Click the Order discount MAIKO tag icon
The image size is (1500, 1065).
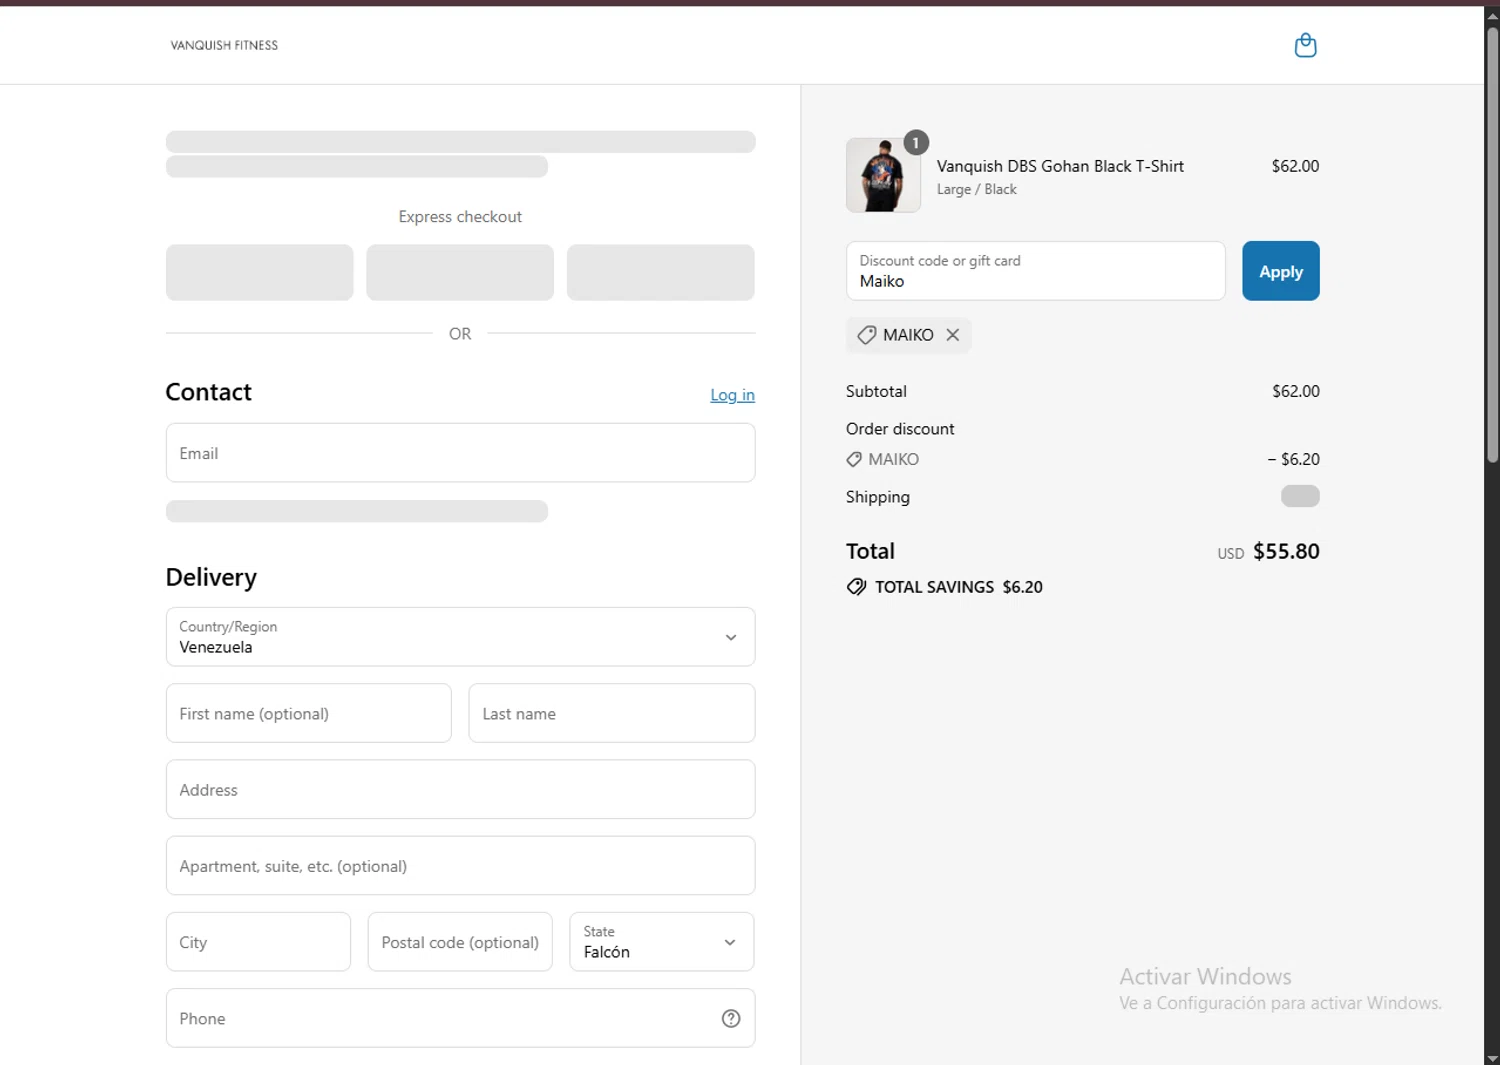click(854, 459)
